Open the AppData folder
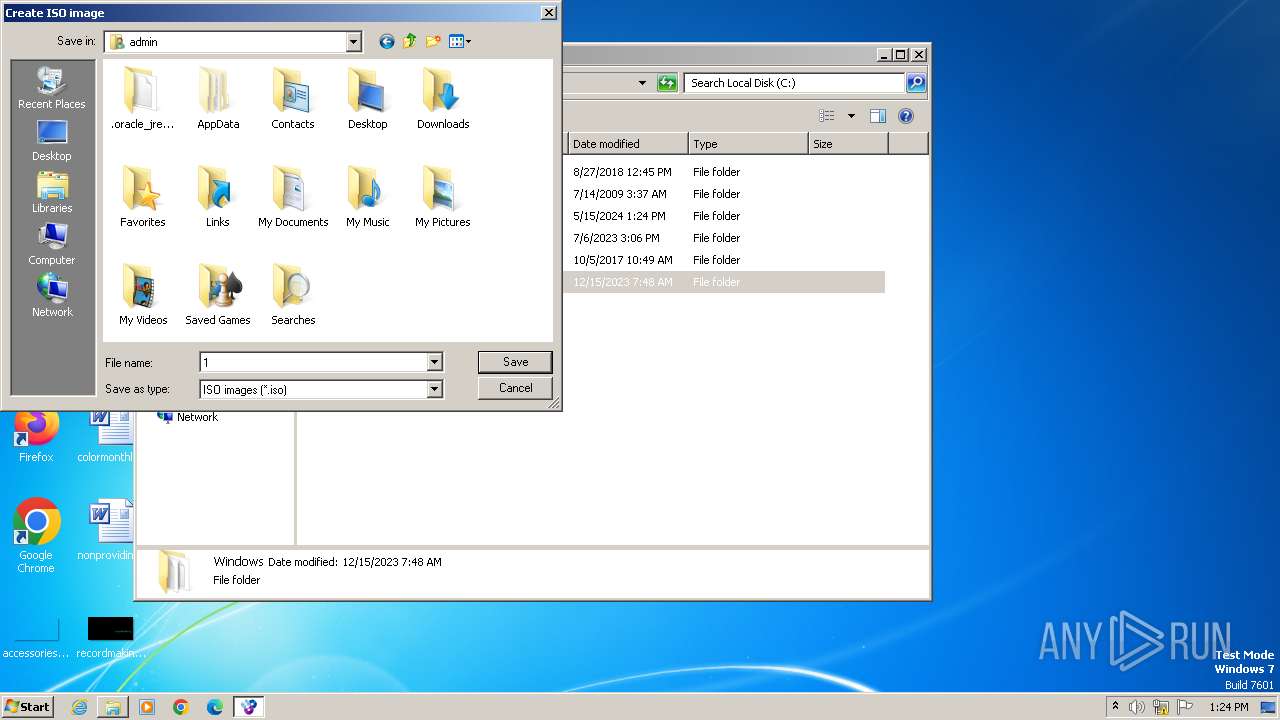 [218, 99]
